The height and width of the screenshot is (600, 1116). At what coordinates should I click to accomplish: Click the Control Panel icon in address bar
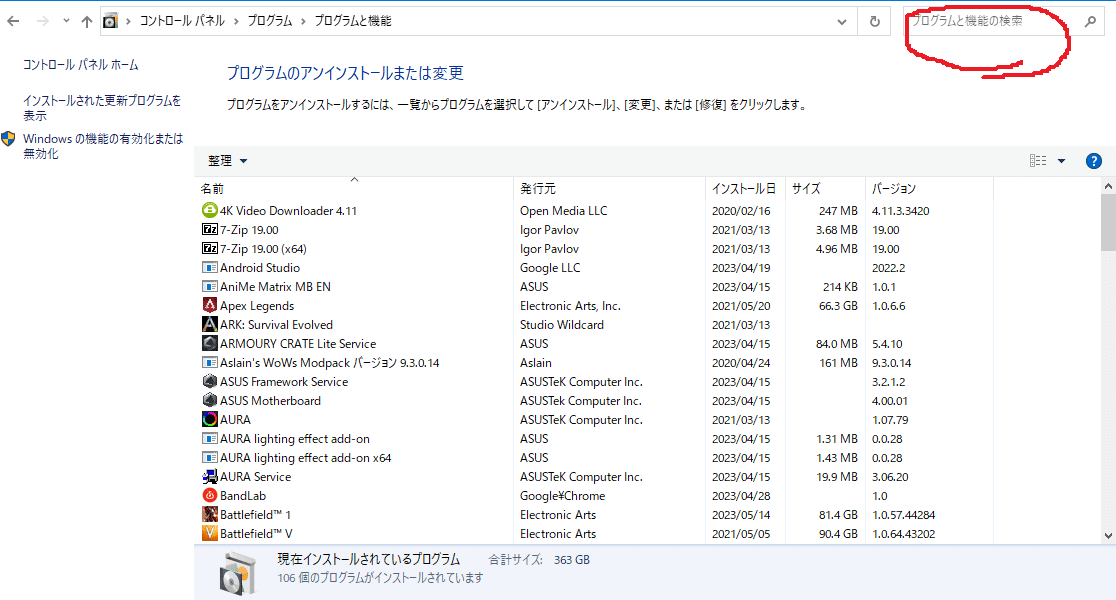coord(110,21)
